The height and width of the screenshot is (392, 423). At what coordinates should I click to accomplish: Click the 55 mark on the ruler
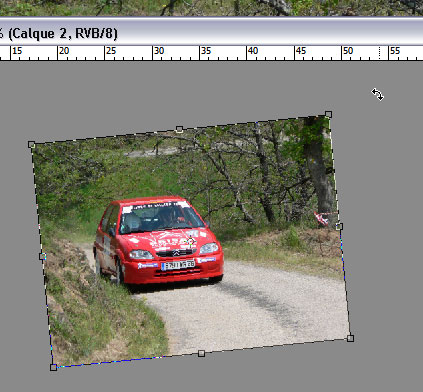coord(395,51)
